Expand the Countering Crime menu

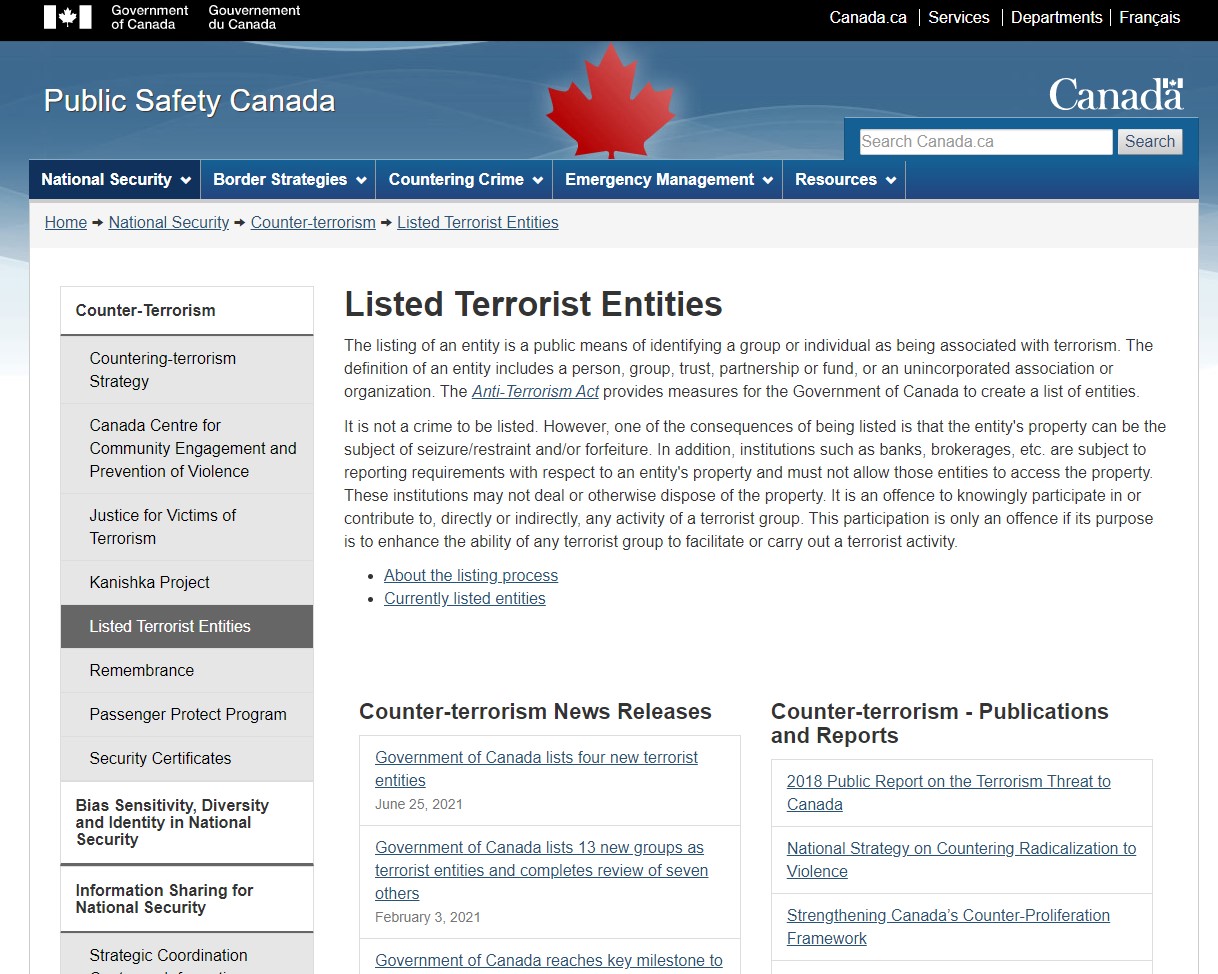point(464,180)
